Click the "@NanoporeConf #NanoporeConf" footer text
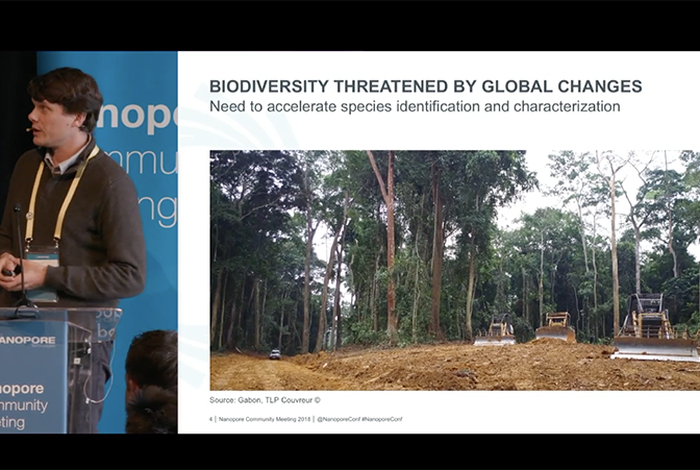Screen dimensions: 700x470 (359, 419)
